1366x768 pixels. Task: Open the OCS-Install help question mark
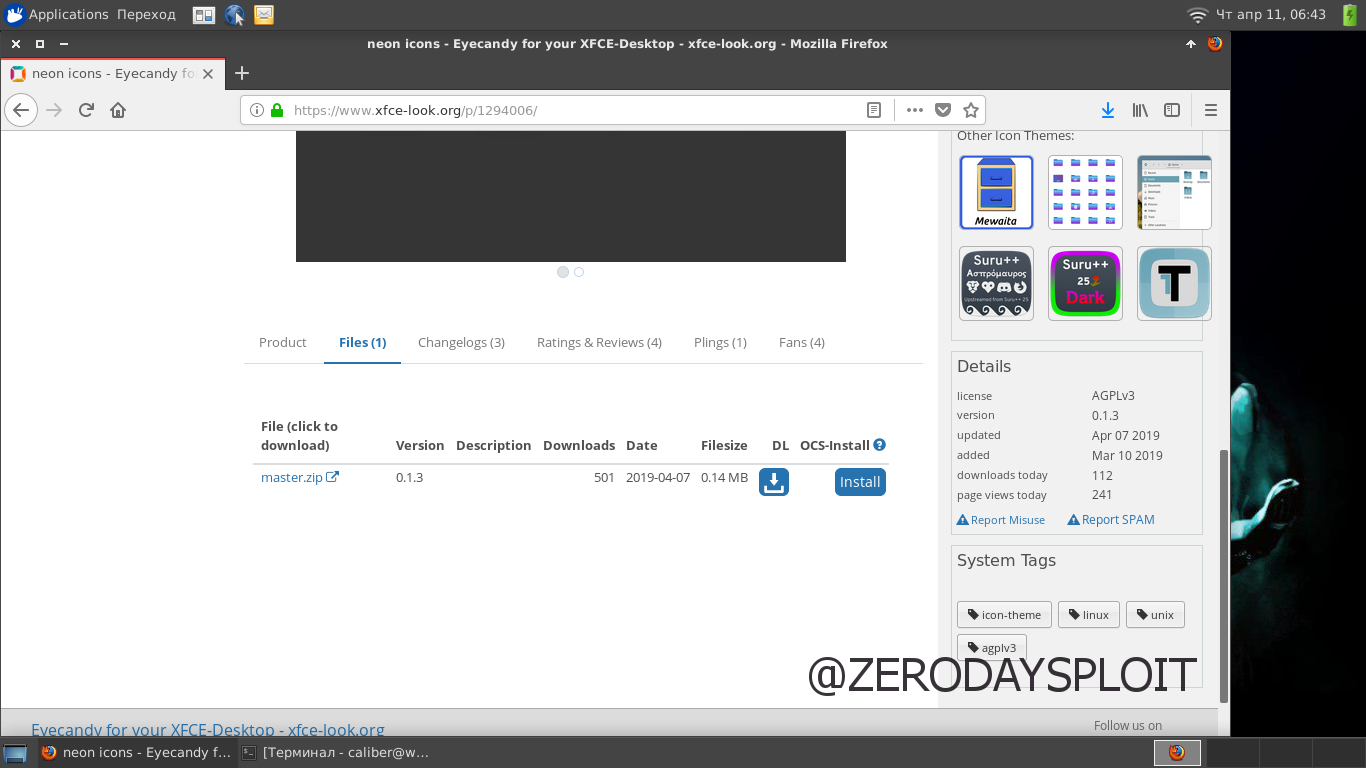(879, 445)
